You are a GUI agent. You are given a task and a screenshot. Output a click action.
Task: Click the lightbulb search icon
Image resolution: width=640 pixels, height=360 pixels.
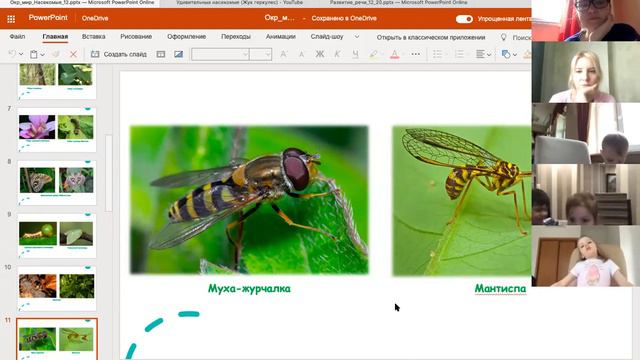pyautogui.click(x=503, y=37)
